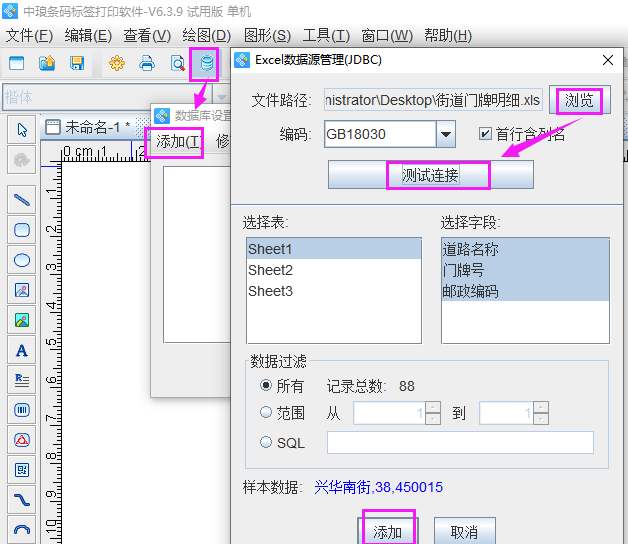Select the 所有 radio button
This screenshot has width=628, height=544.
click(x=266, y=385)
